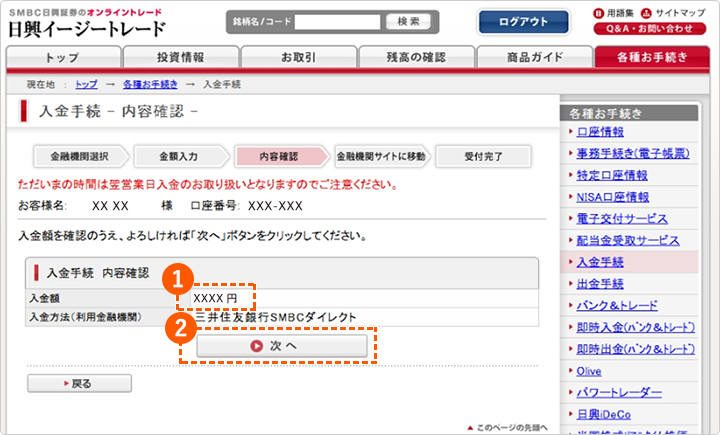Open Olive sidebar link
The height and width of the screenshot is (435, 720).
tap(589, 371)
